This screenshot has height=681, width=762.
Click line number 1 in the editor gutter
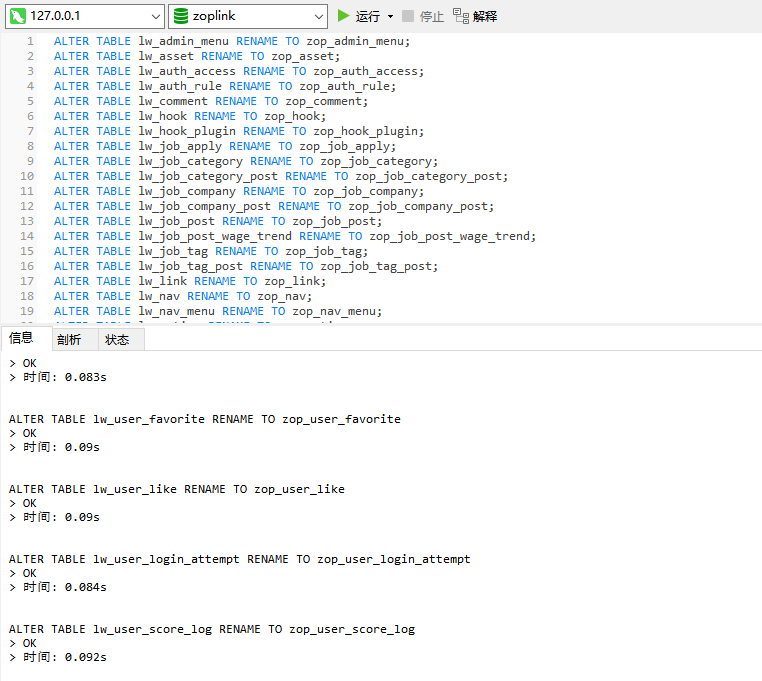(x=30, y=41)
